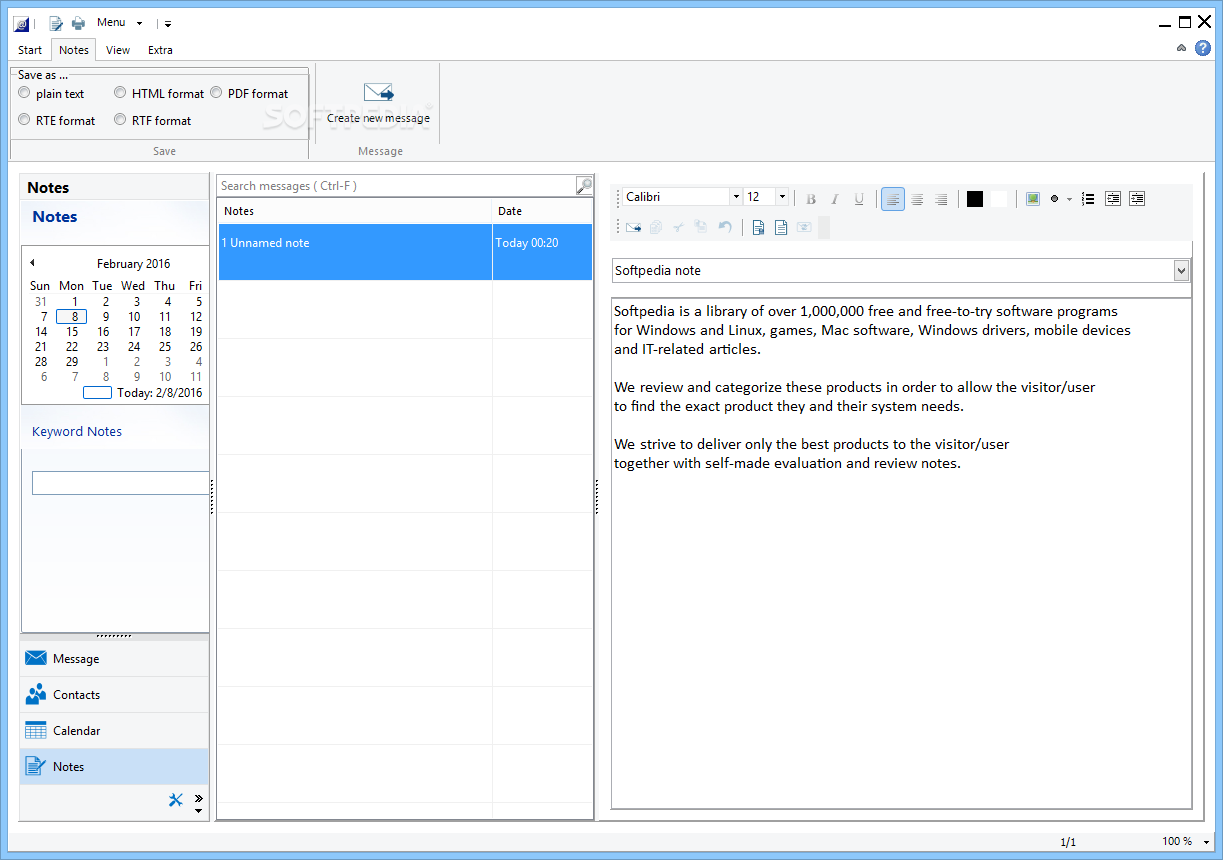Toggle Bold formatting
The image size is (1223, 860).
811,199
